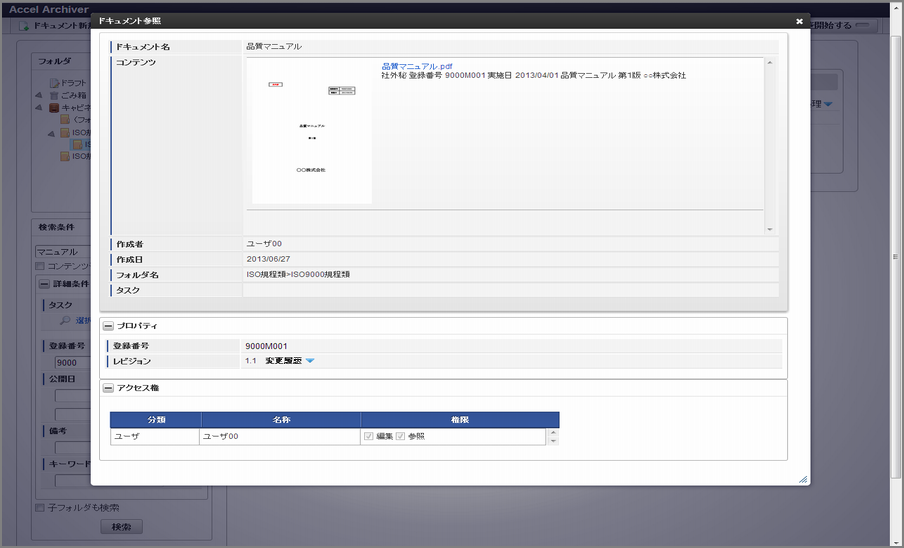
Task: Collapse the プロパティ section
Action: click(108, 326)
